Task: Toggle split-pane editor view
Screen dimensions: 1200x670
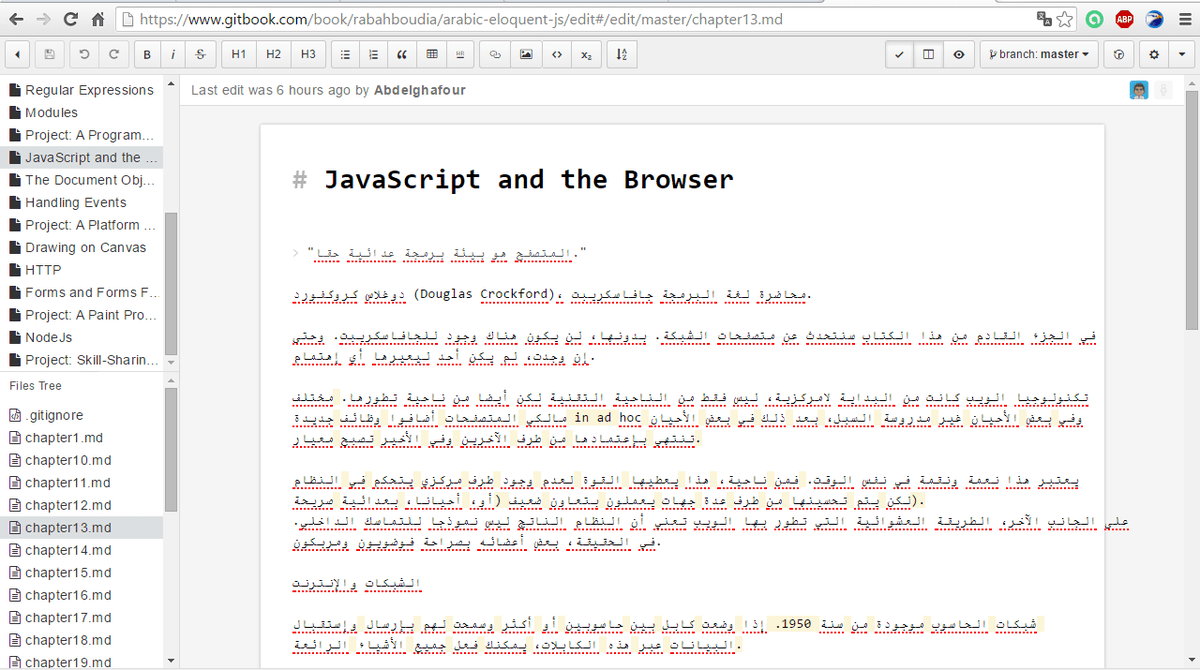Action: click(x=928, y=54)
